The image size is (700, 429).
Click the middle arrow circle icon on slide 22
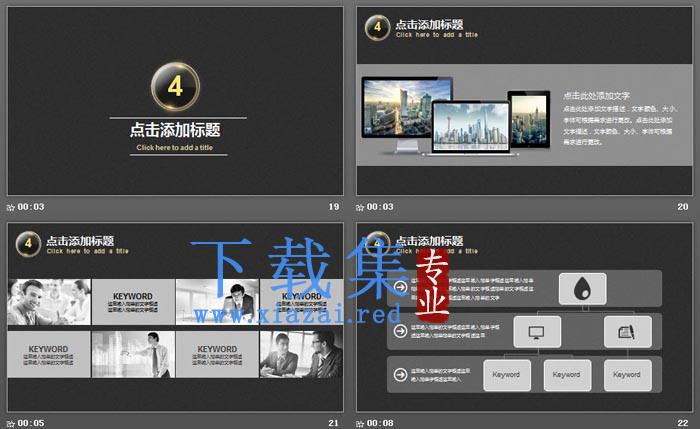400,331
